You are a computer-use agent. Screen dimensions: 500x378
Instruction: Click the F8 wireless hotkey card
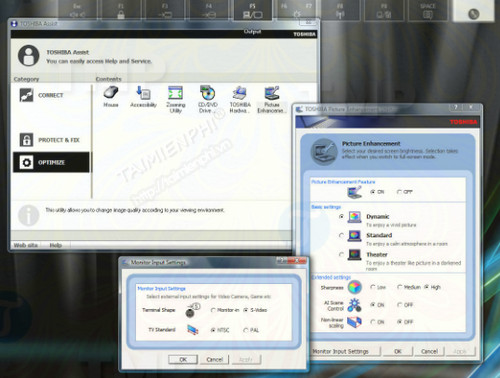pos(340,9)
